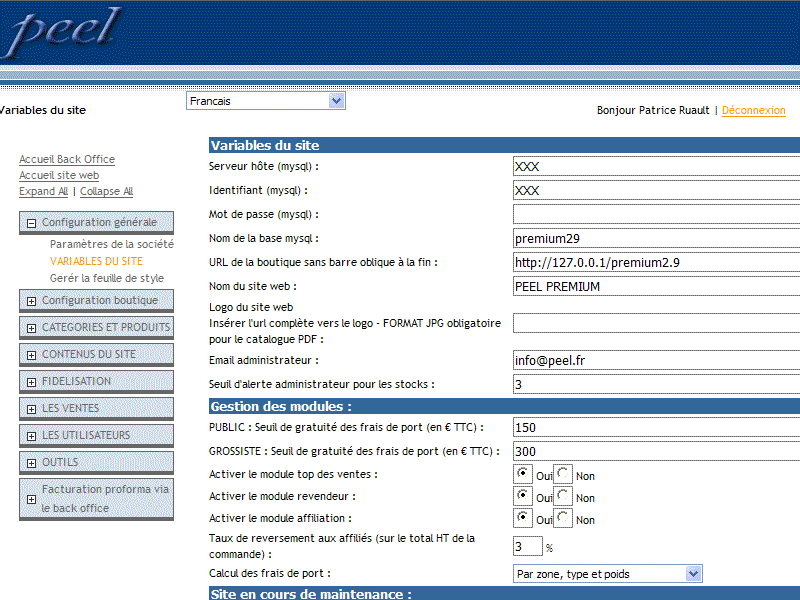Open Paramètres de la société
Screen dimensions: 800x600
click(112, 244)
